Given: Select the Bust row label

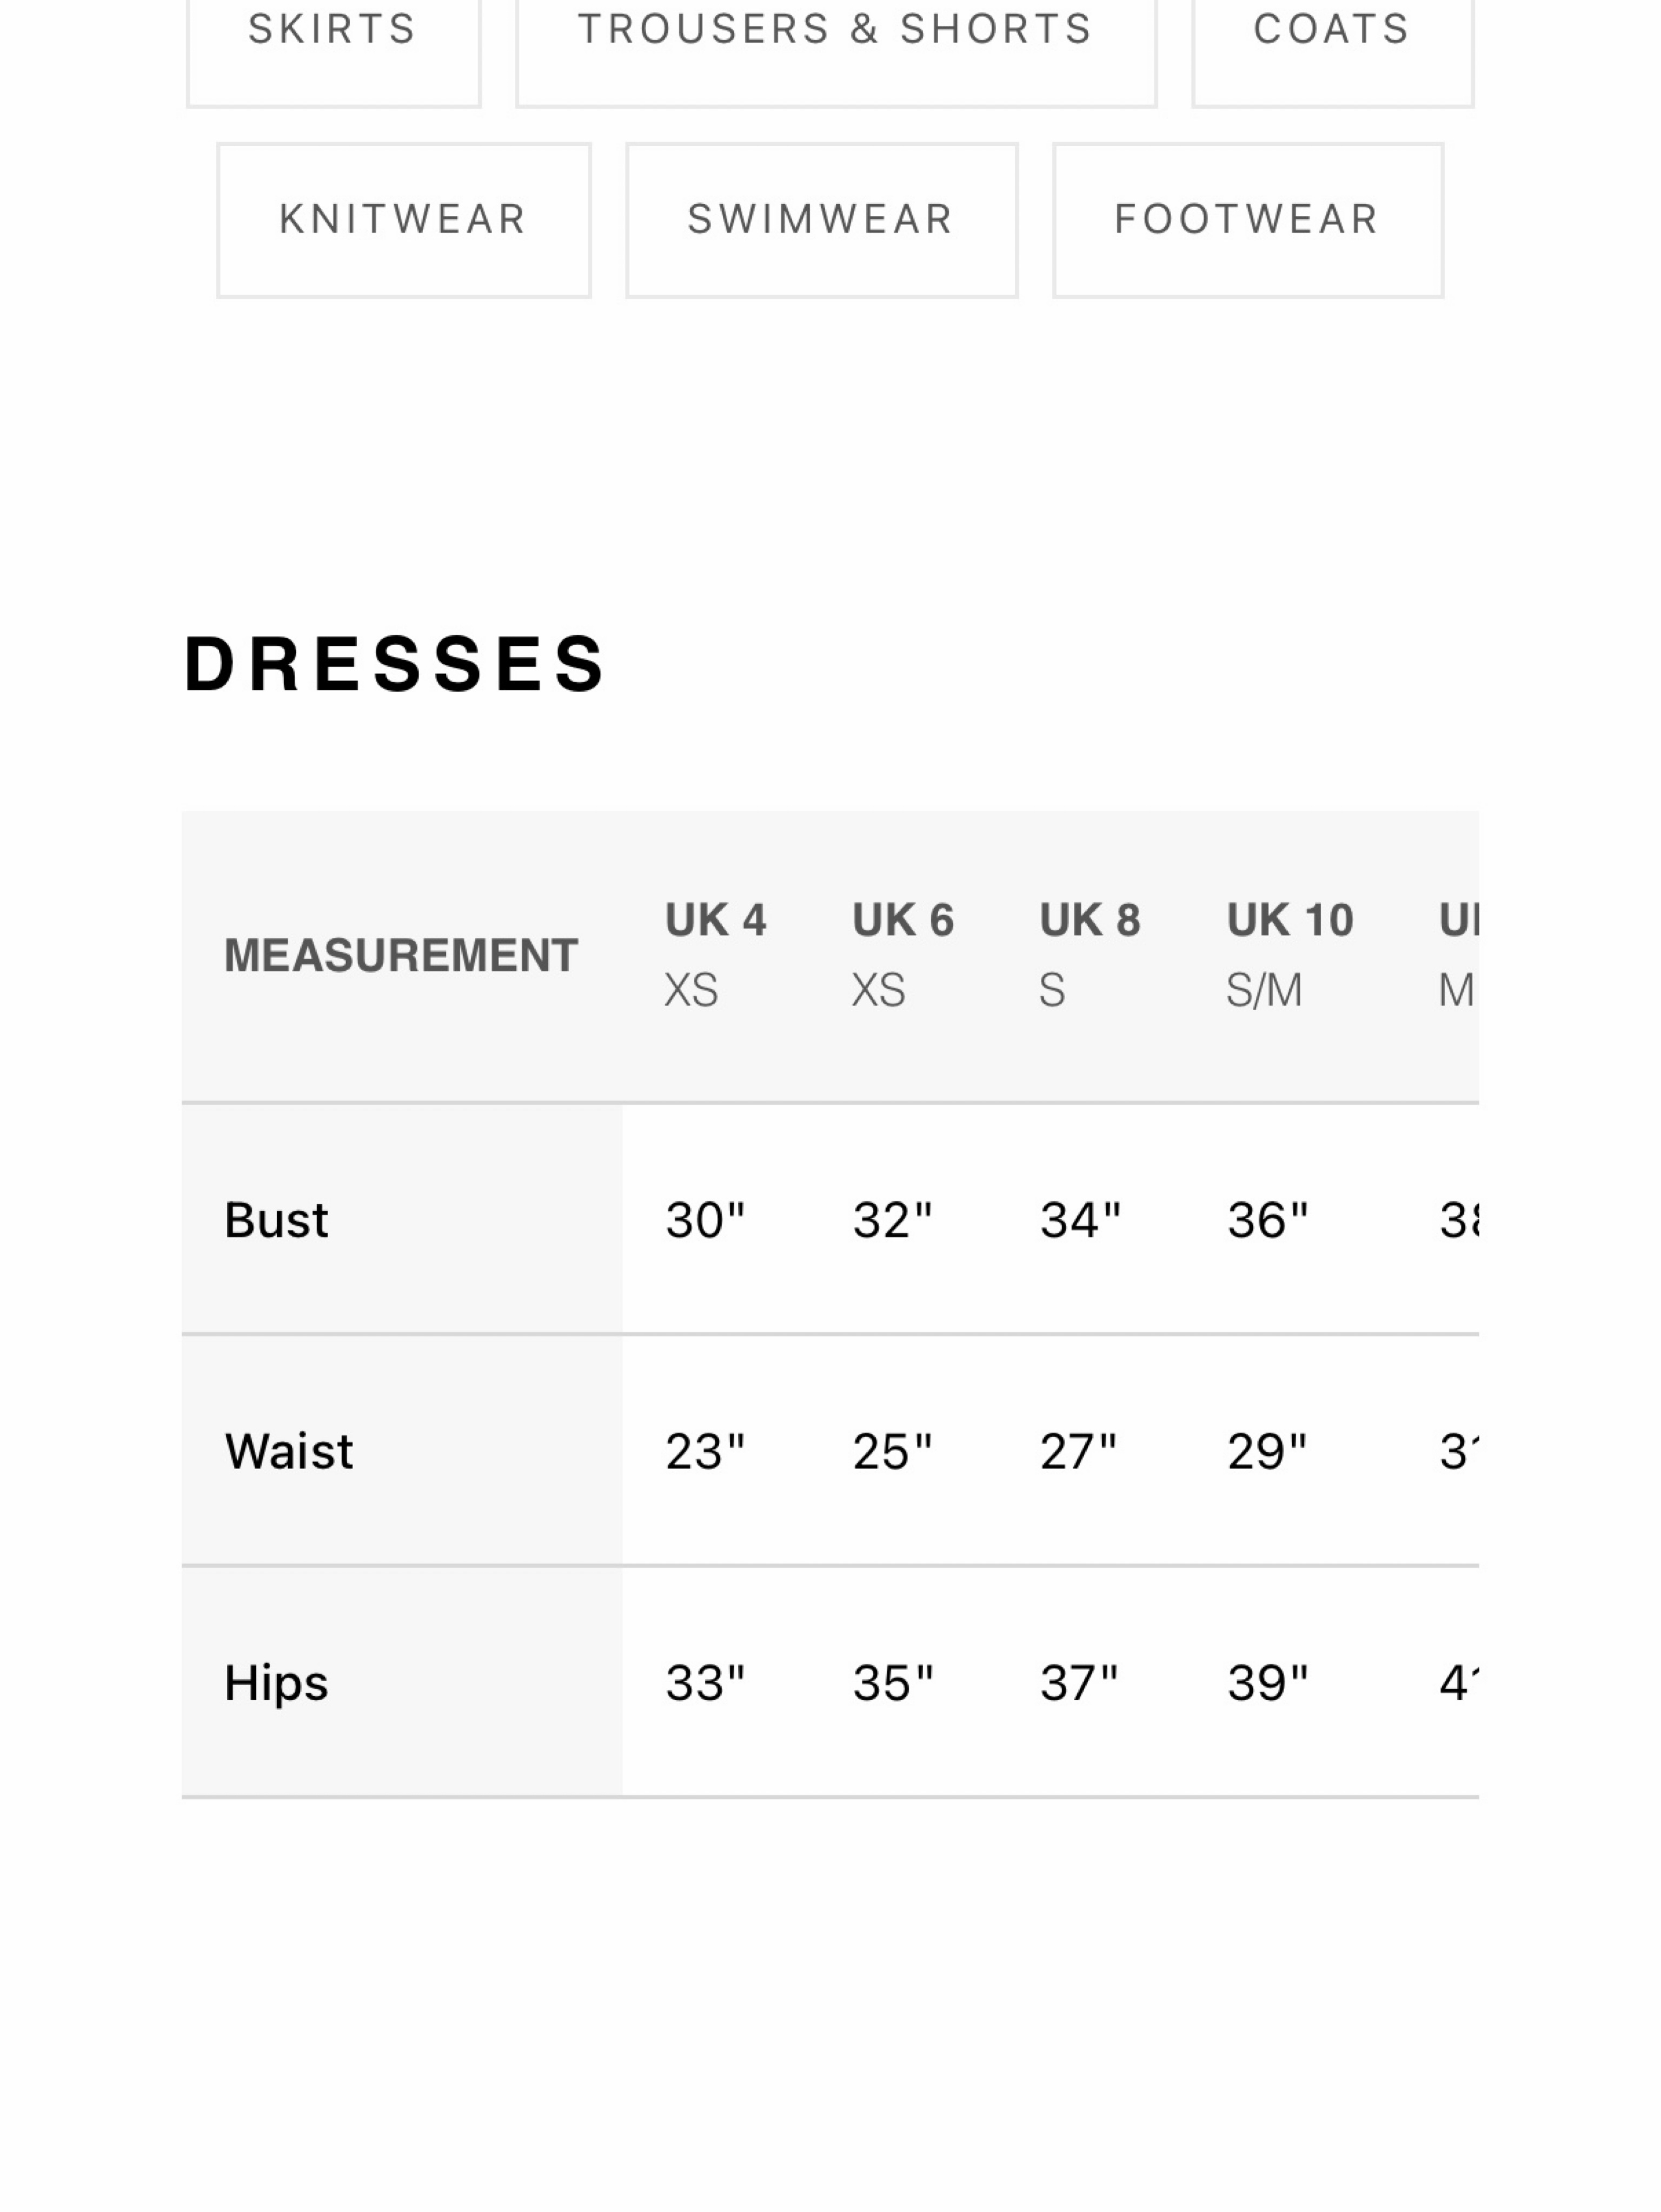Looking at the screenshot, I should (x=276, y=1220).
